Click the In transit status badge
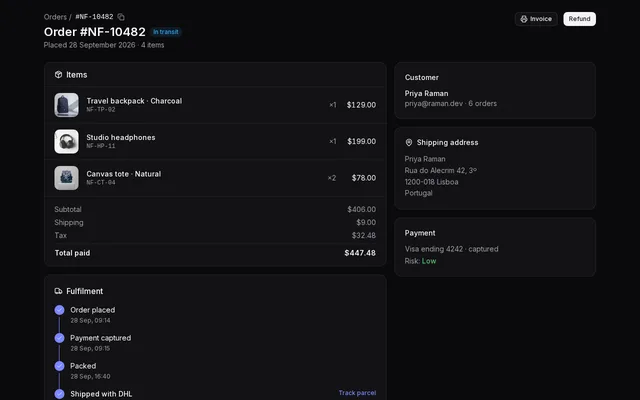640x400 pixels. (166, 32)
